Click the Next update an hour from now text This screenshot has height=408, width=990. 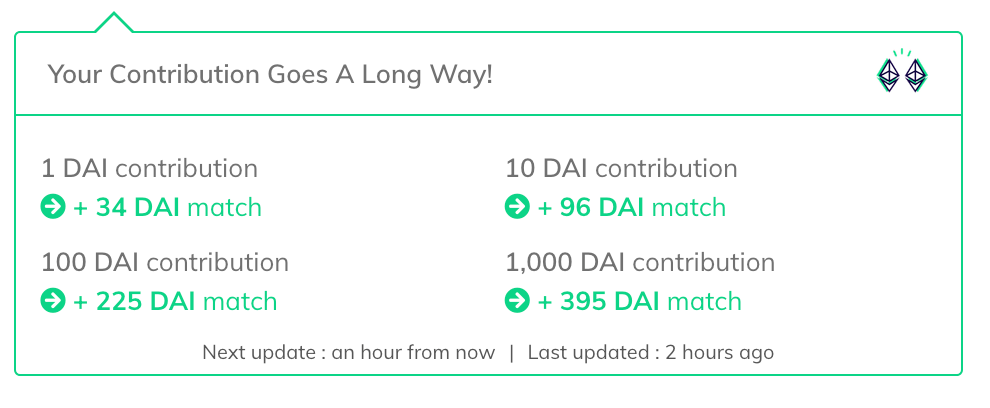(349, 352)
